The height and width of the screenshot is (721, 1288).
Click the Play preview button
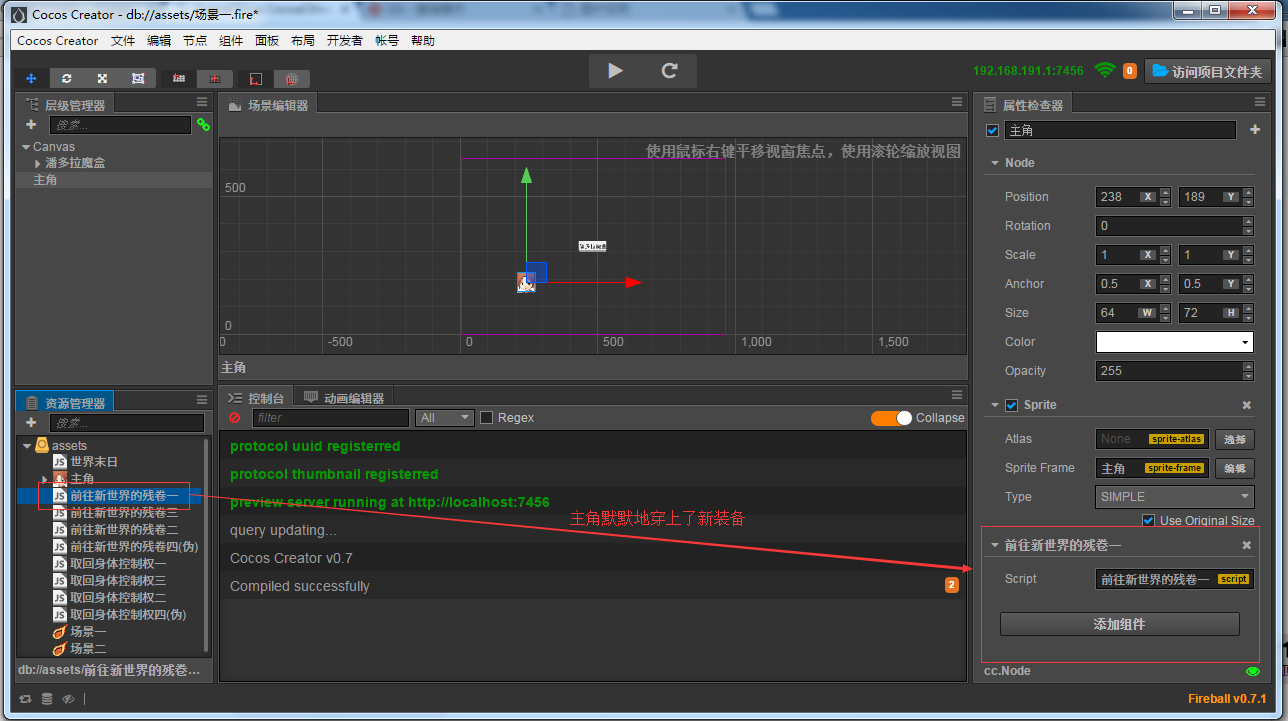coord(615,70)
